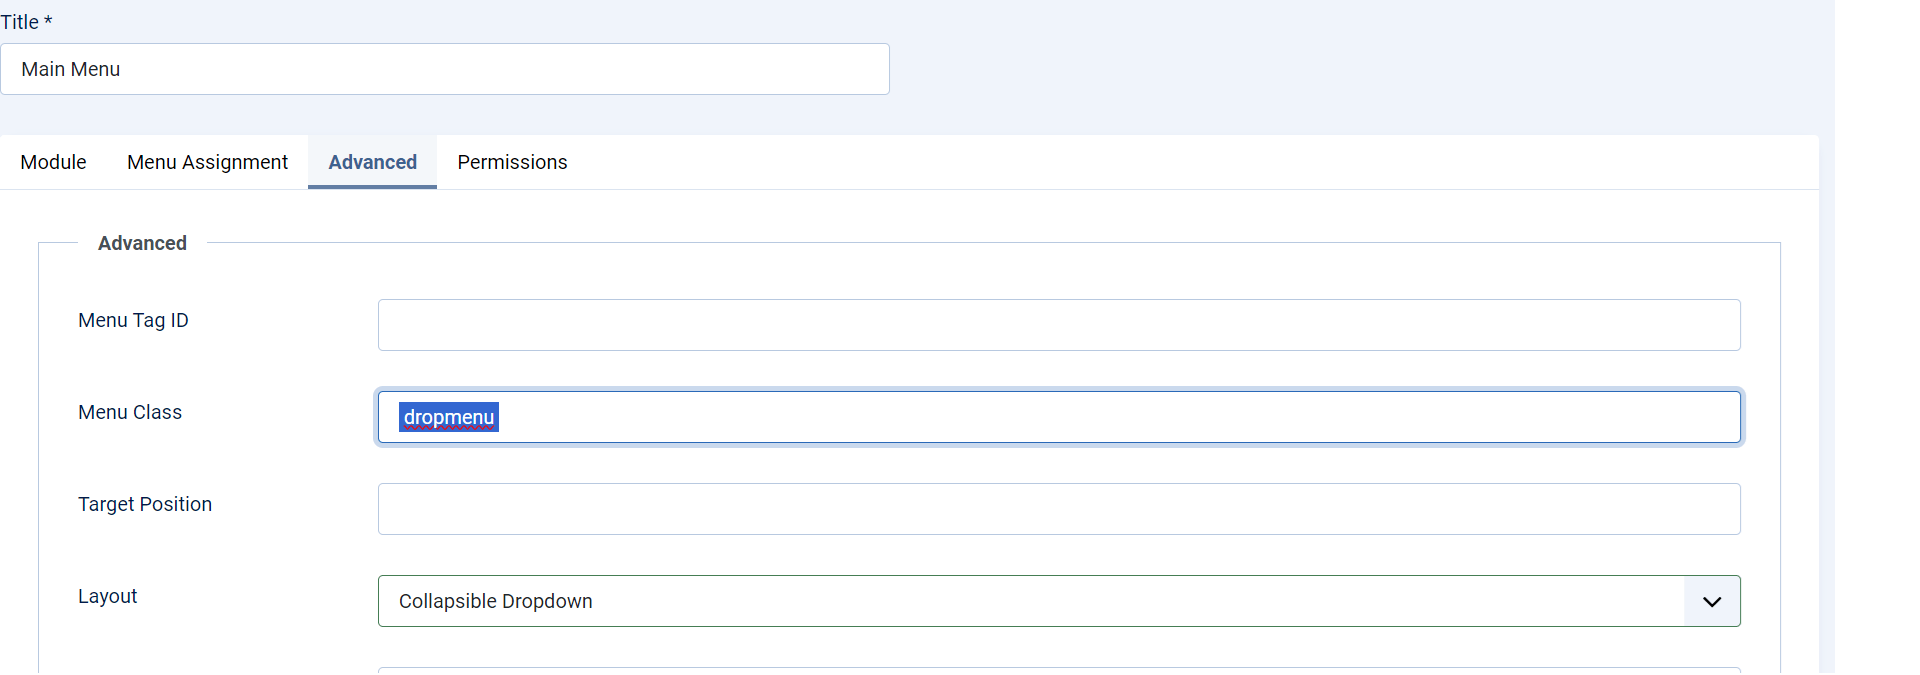1920x675 pixels.
Task: Switch to the Module tab
Action: 53,162
